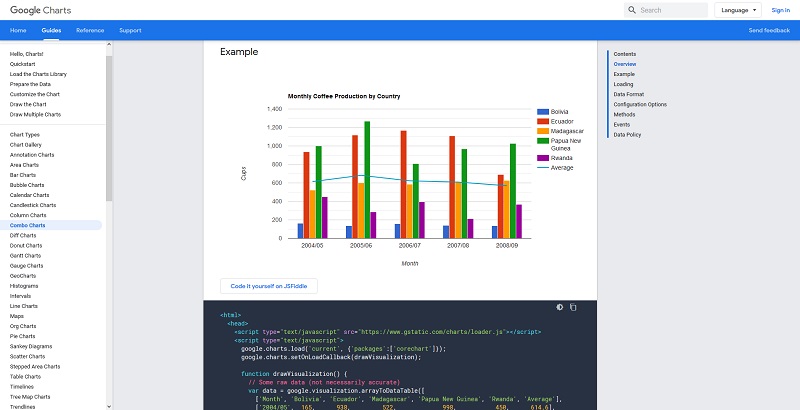Toggle dark code theme icon
The height and width of the screenshot is (410, 800).
(560, 307)
